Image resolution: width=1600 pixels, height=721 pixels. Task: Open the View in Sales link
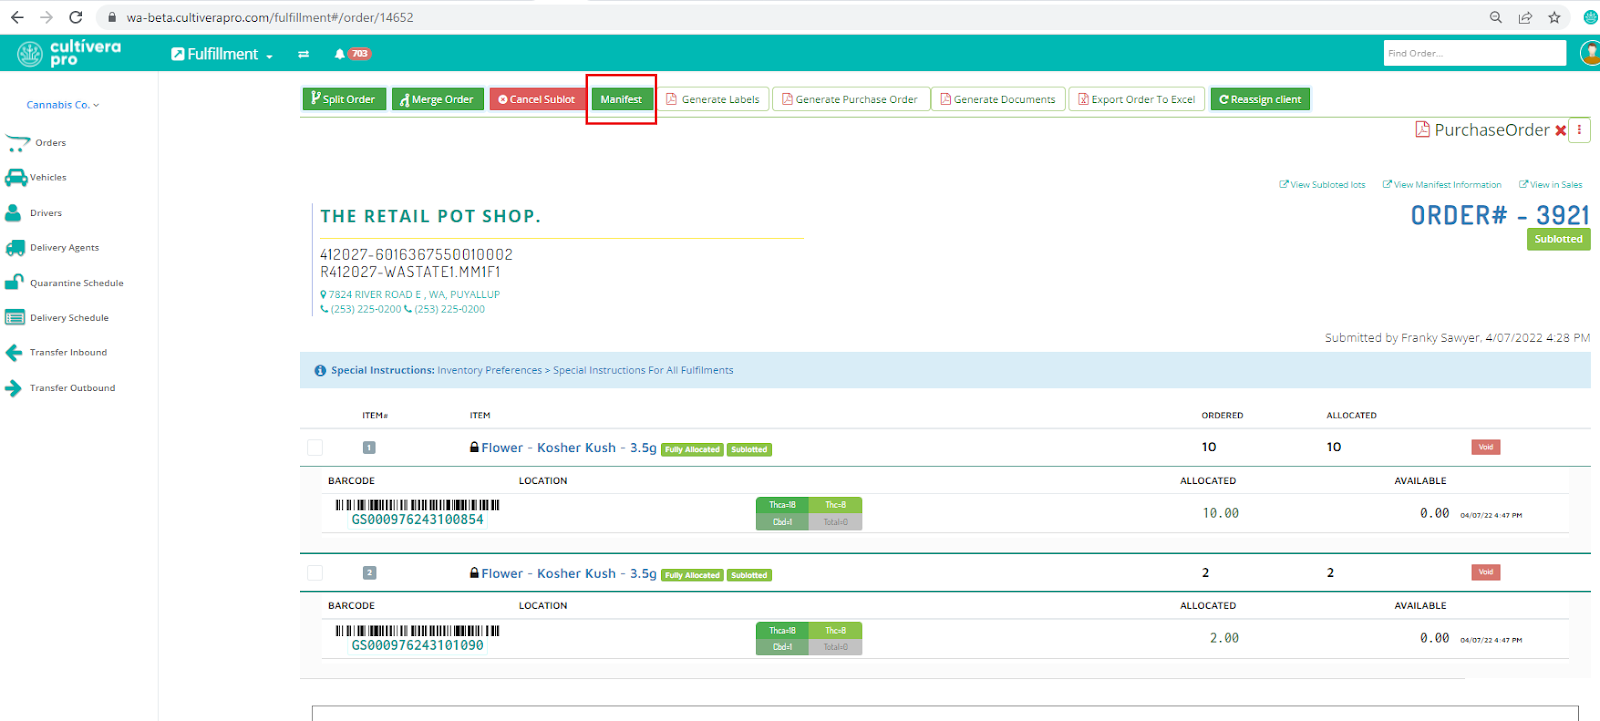pyautogui.click(x=1551, y=185)
